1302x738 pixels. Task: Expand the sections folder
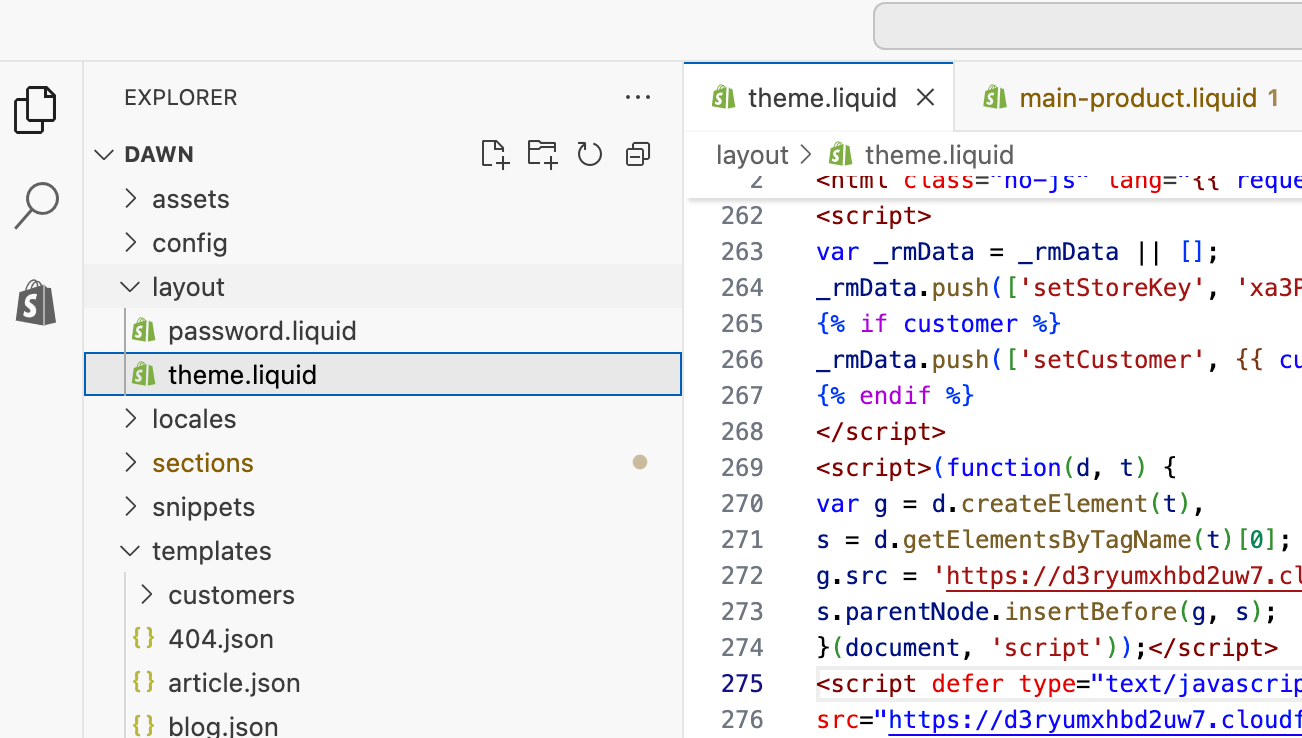point(130,462)
